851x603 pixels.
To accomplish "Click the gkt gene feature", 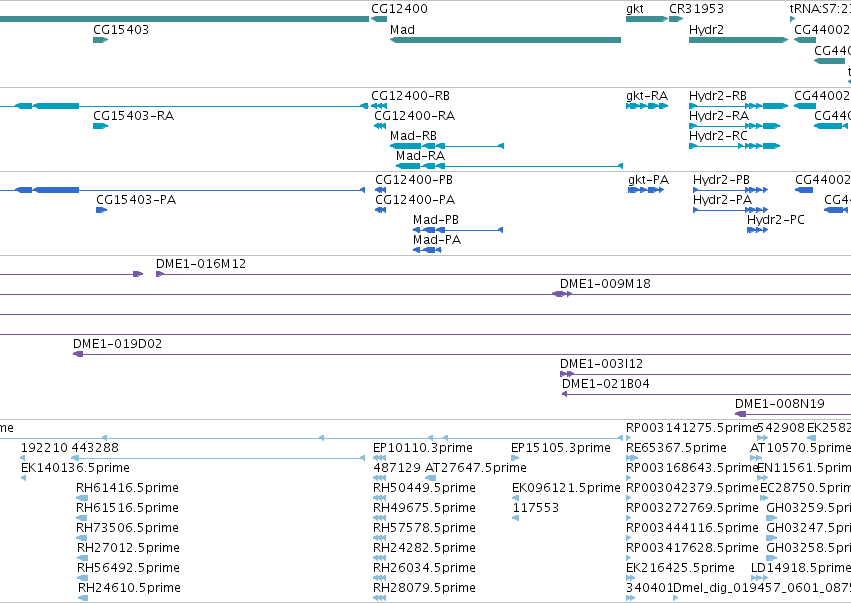I will [647, 19].
